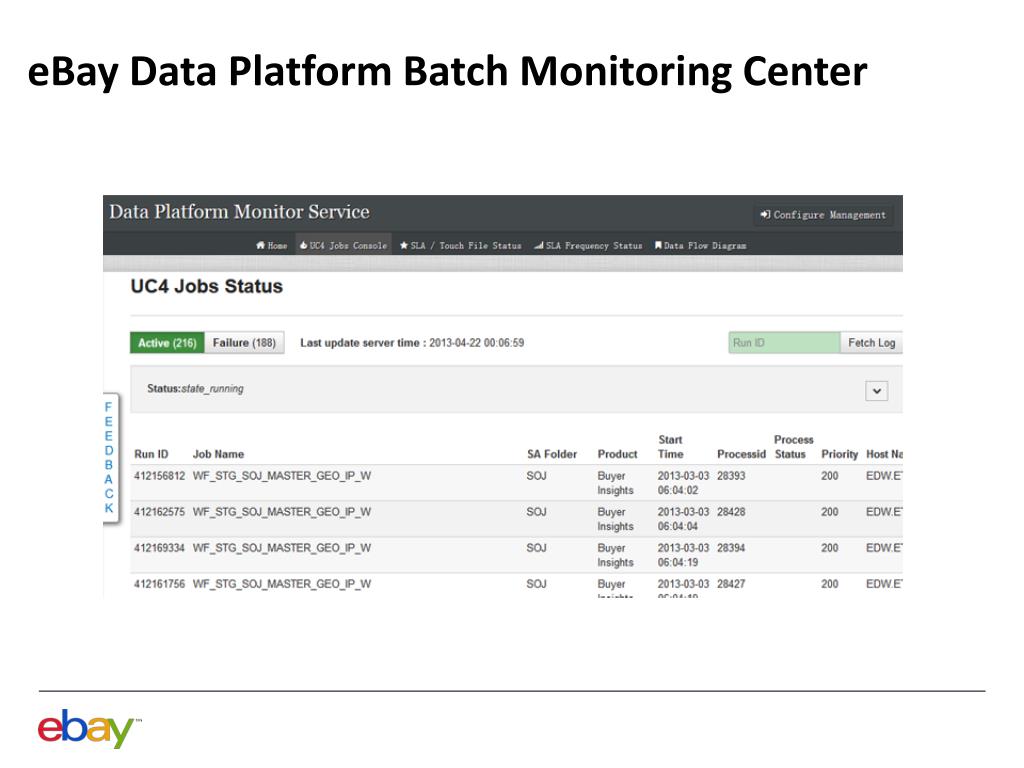1024x768 pixels.
Task: Switch to the Failure (188) jobs view
Action: coord(244,343)
